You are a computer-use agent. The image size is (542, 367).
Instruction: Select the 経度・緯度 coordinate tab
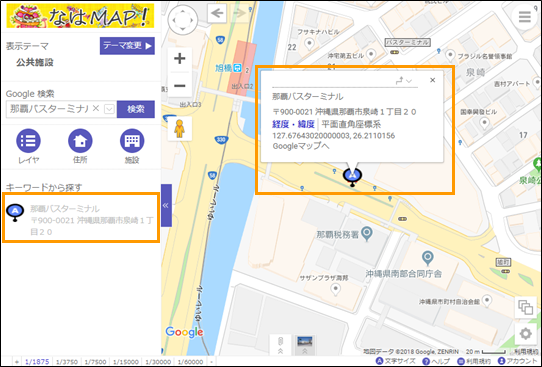(x=293, y=124)
